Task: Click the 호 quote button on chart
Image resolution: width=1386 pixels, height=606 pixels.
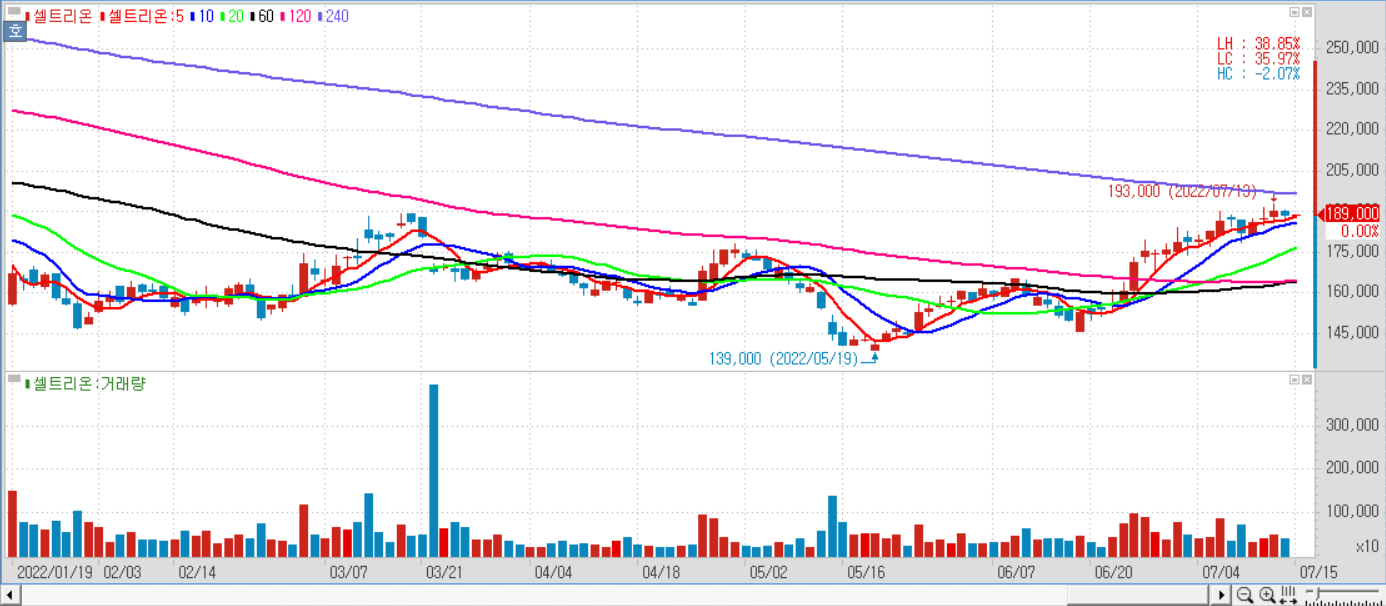Action: pos(14,31)
